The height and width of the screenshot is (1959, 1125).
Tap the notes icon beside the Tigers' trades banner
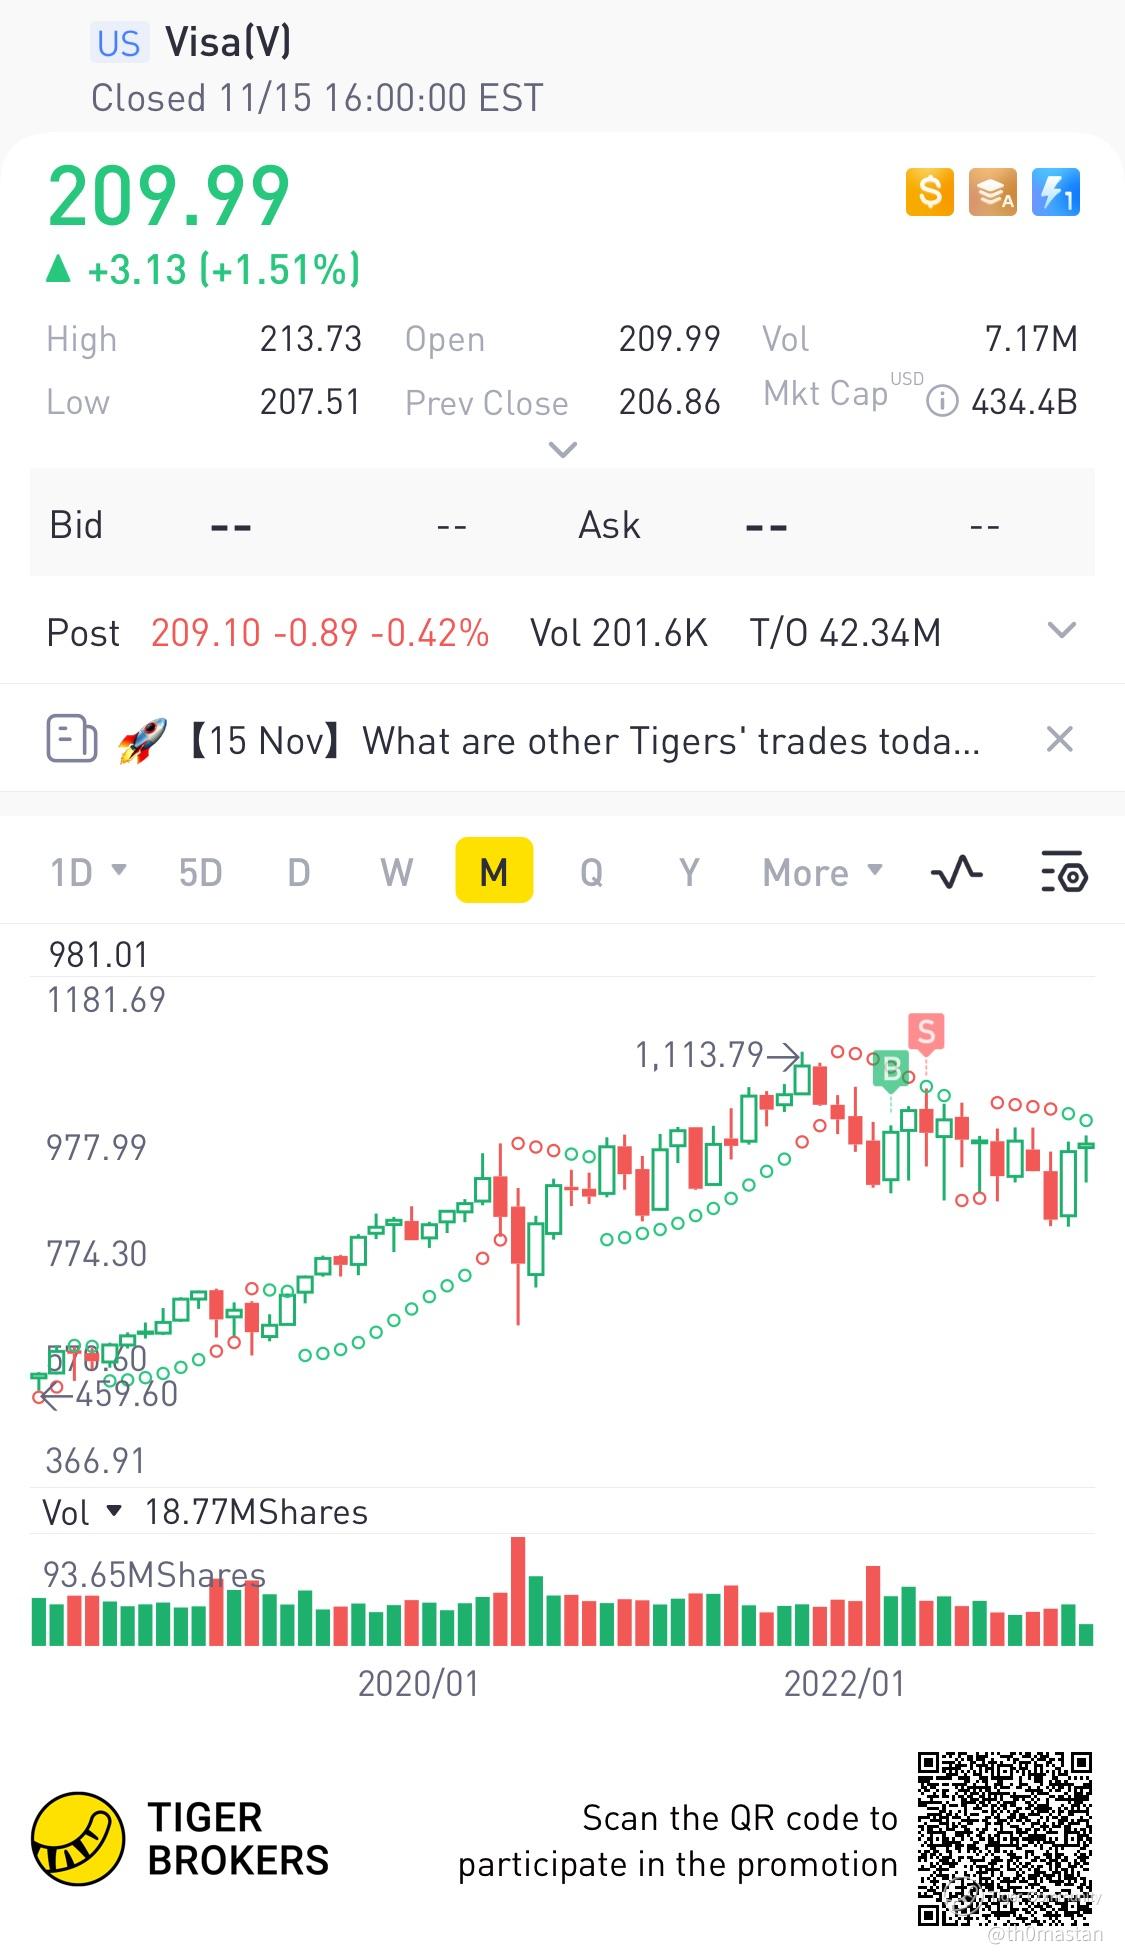point(72,740)
